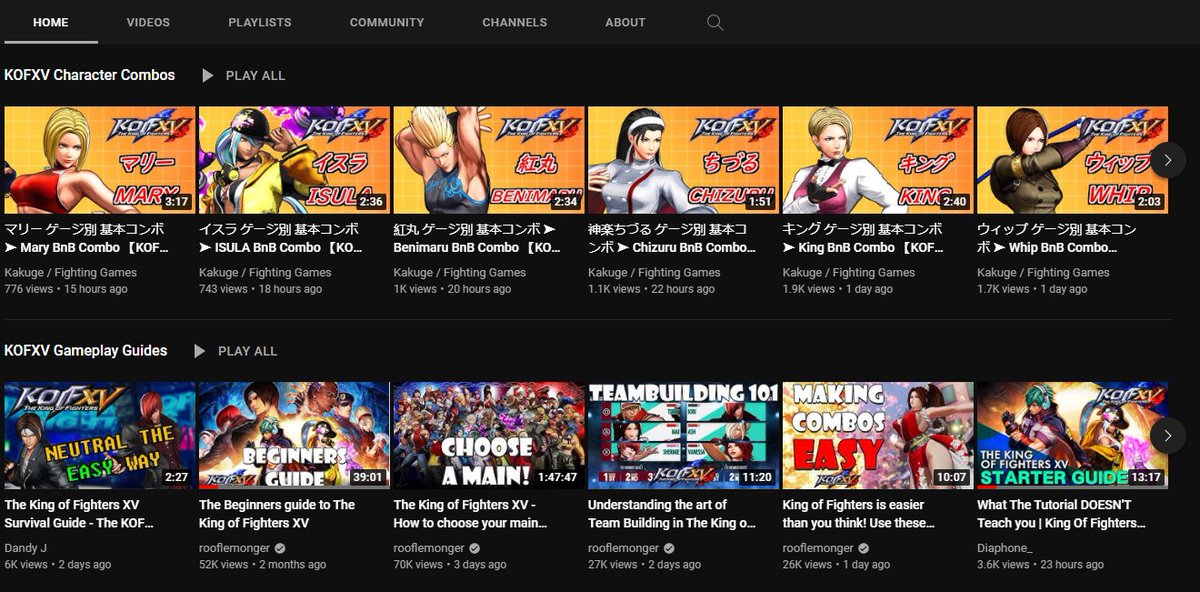The height and width of the screenshot is (592, 1200).
Task: Open the COMMUNITY tab
Action: click(x=387, y=22)
